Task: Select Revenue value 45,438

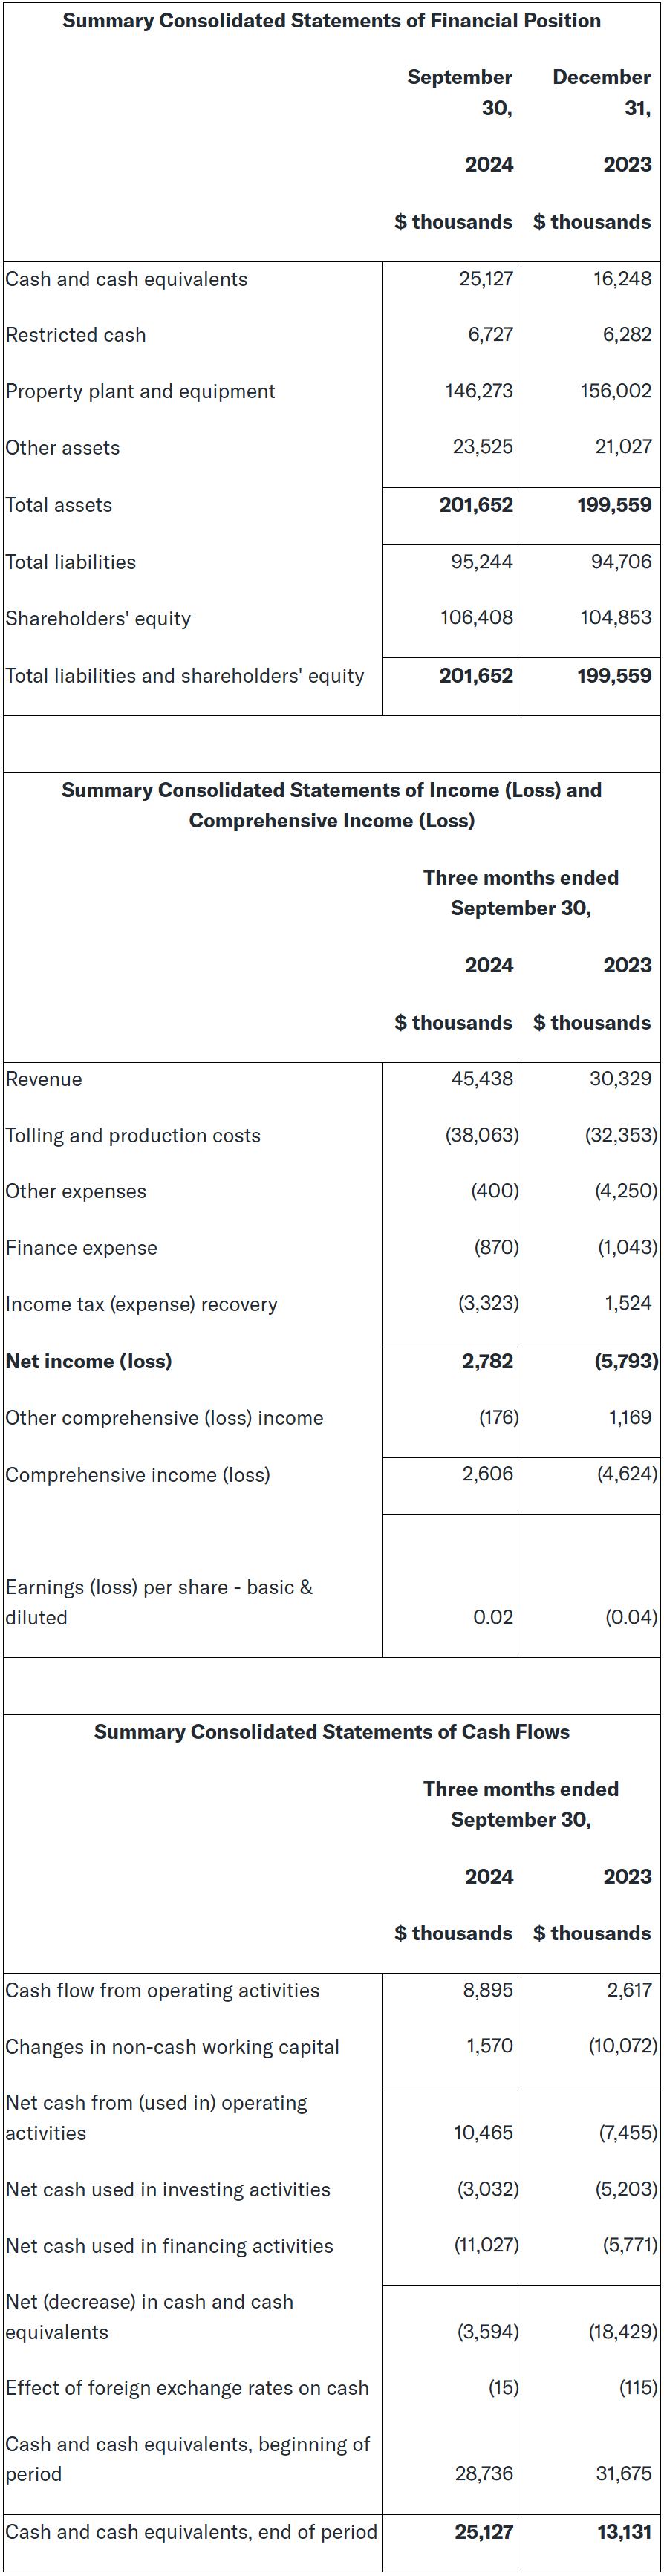Action: click(482, 1079)
